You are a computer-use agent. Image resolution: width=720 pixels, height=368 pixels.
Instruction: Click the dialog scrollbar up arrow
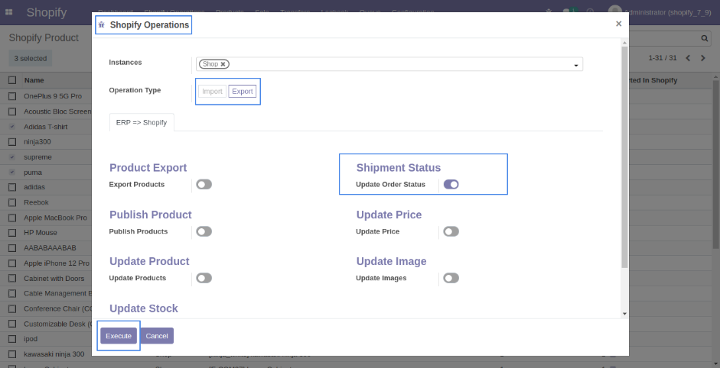click(x=624, y=42)
